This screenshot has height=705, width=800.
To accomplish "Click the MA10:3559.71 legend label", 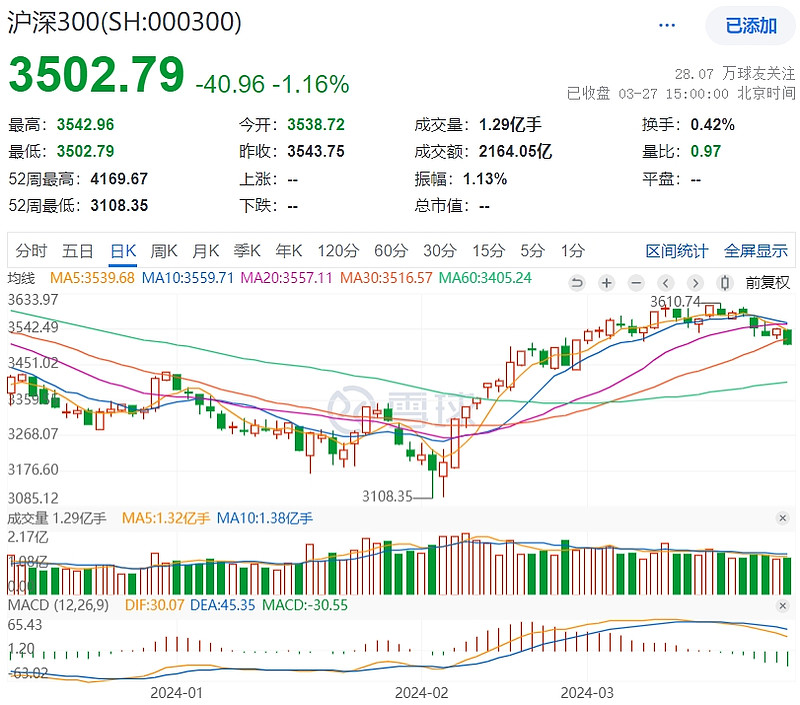I will [x=188, y=278].
